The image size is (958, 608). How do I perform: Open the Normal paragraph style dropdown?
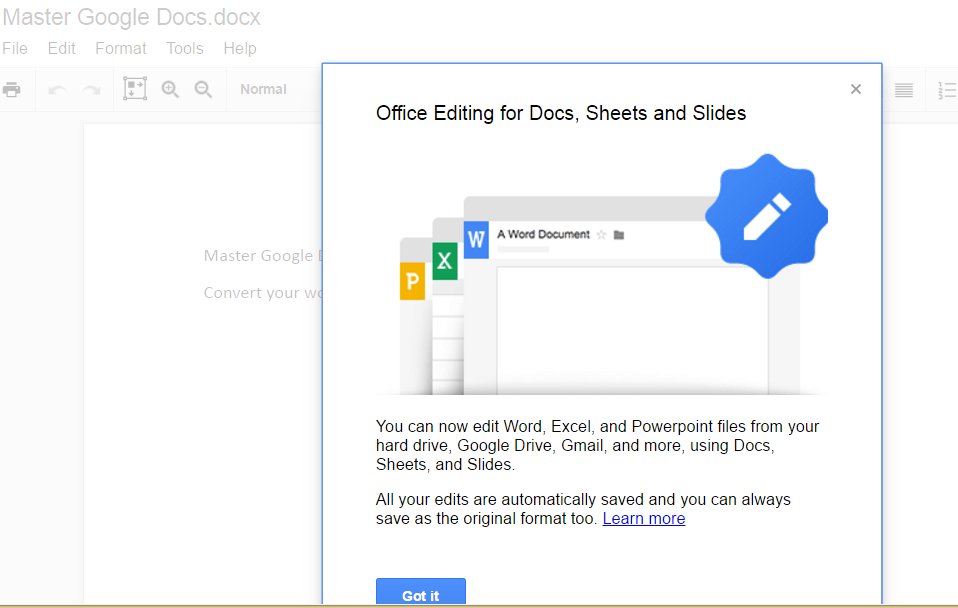point(263,89)
